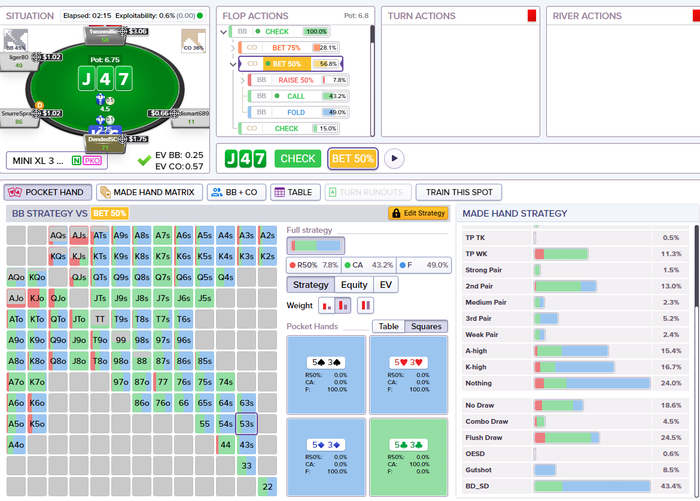Click the BB + CO players icon
Image resolution: width=700 pixels, height=501 pixels.
click(x=217, y=192)
